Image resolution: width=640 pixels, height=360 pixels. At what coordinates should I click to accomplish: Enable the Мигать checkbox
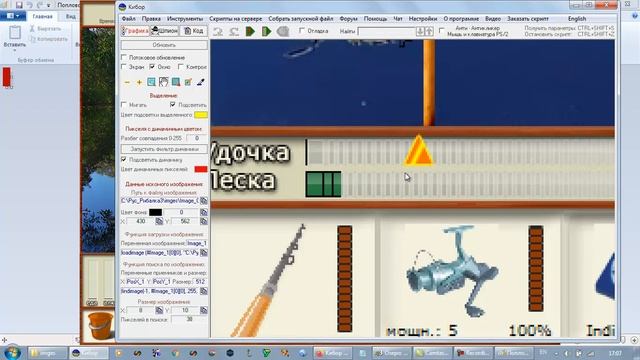pos(124,105)
